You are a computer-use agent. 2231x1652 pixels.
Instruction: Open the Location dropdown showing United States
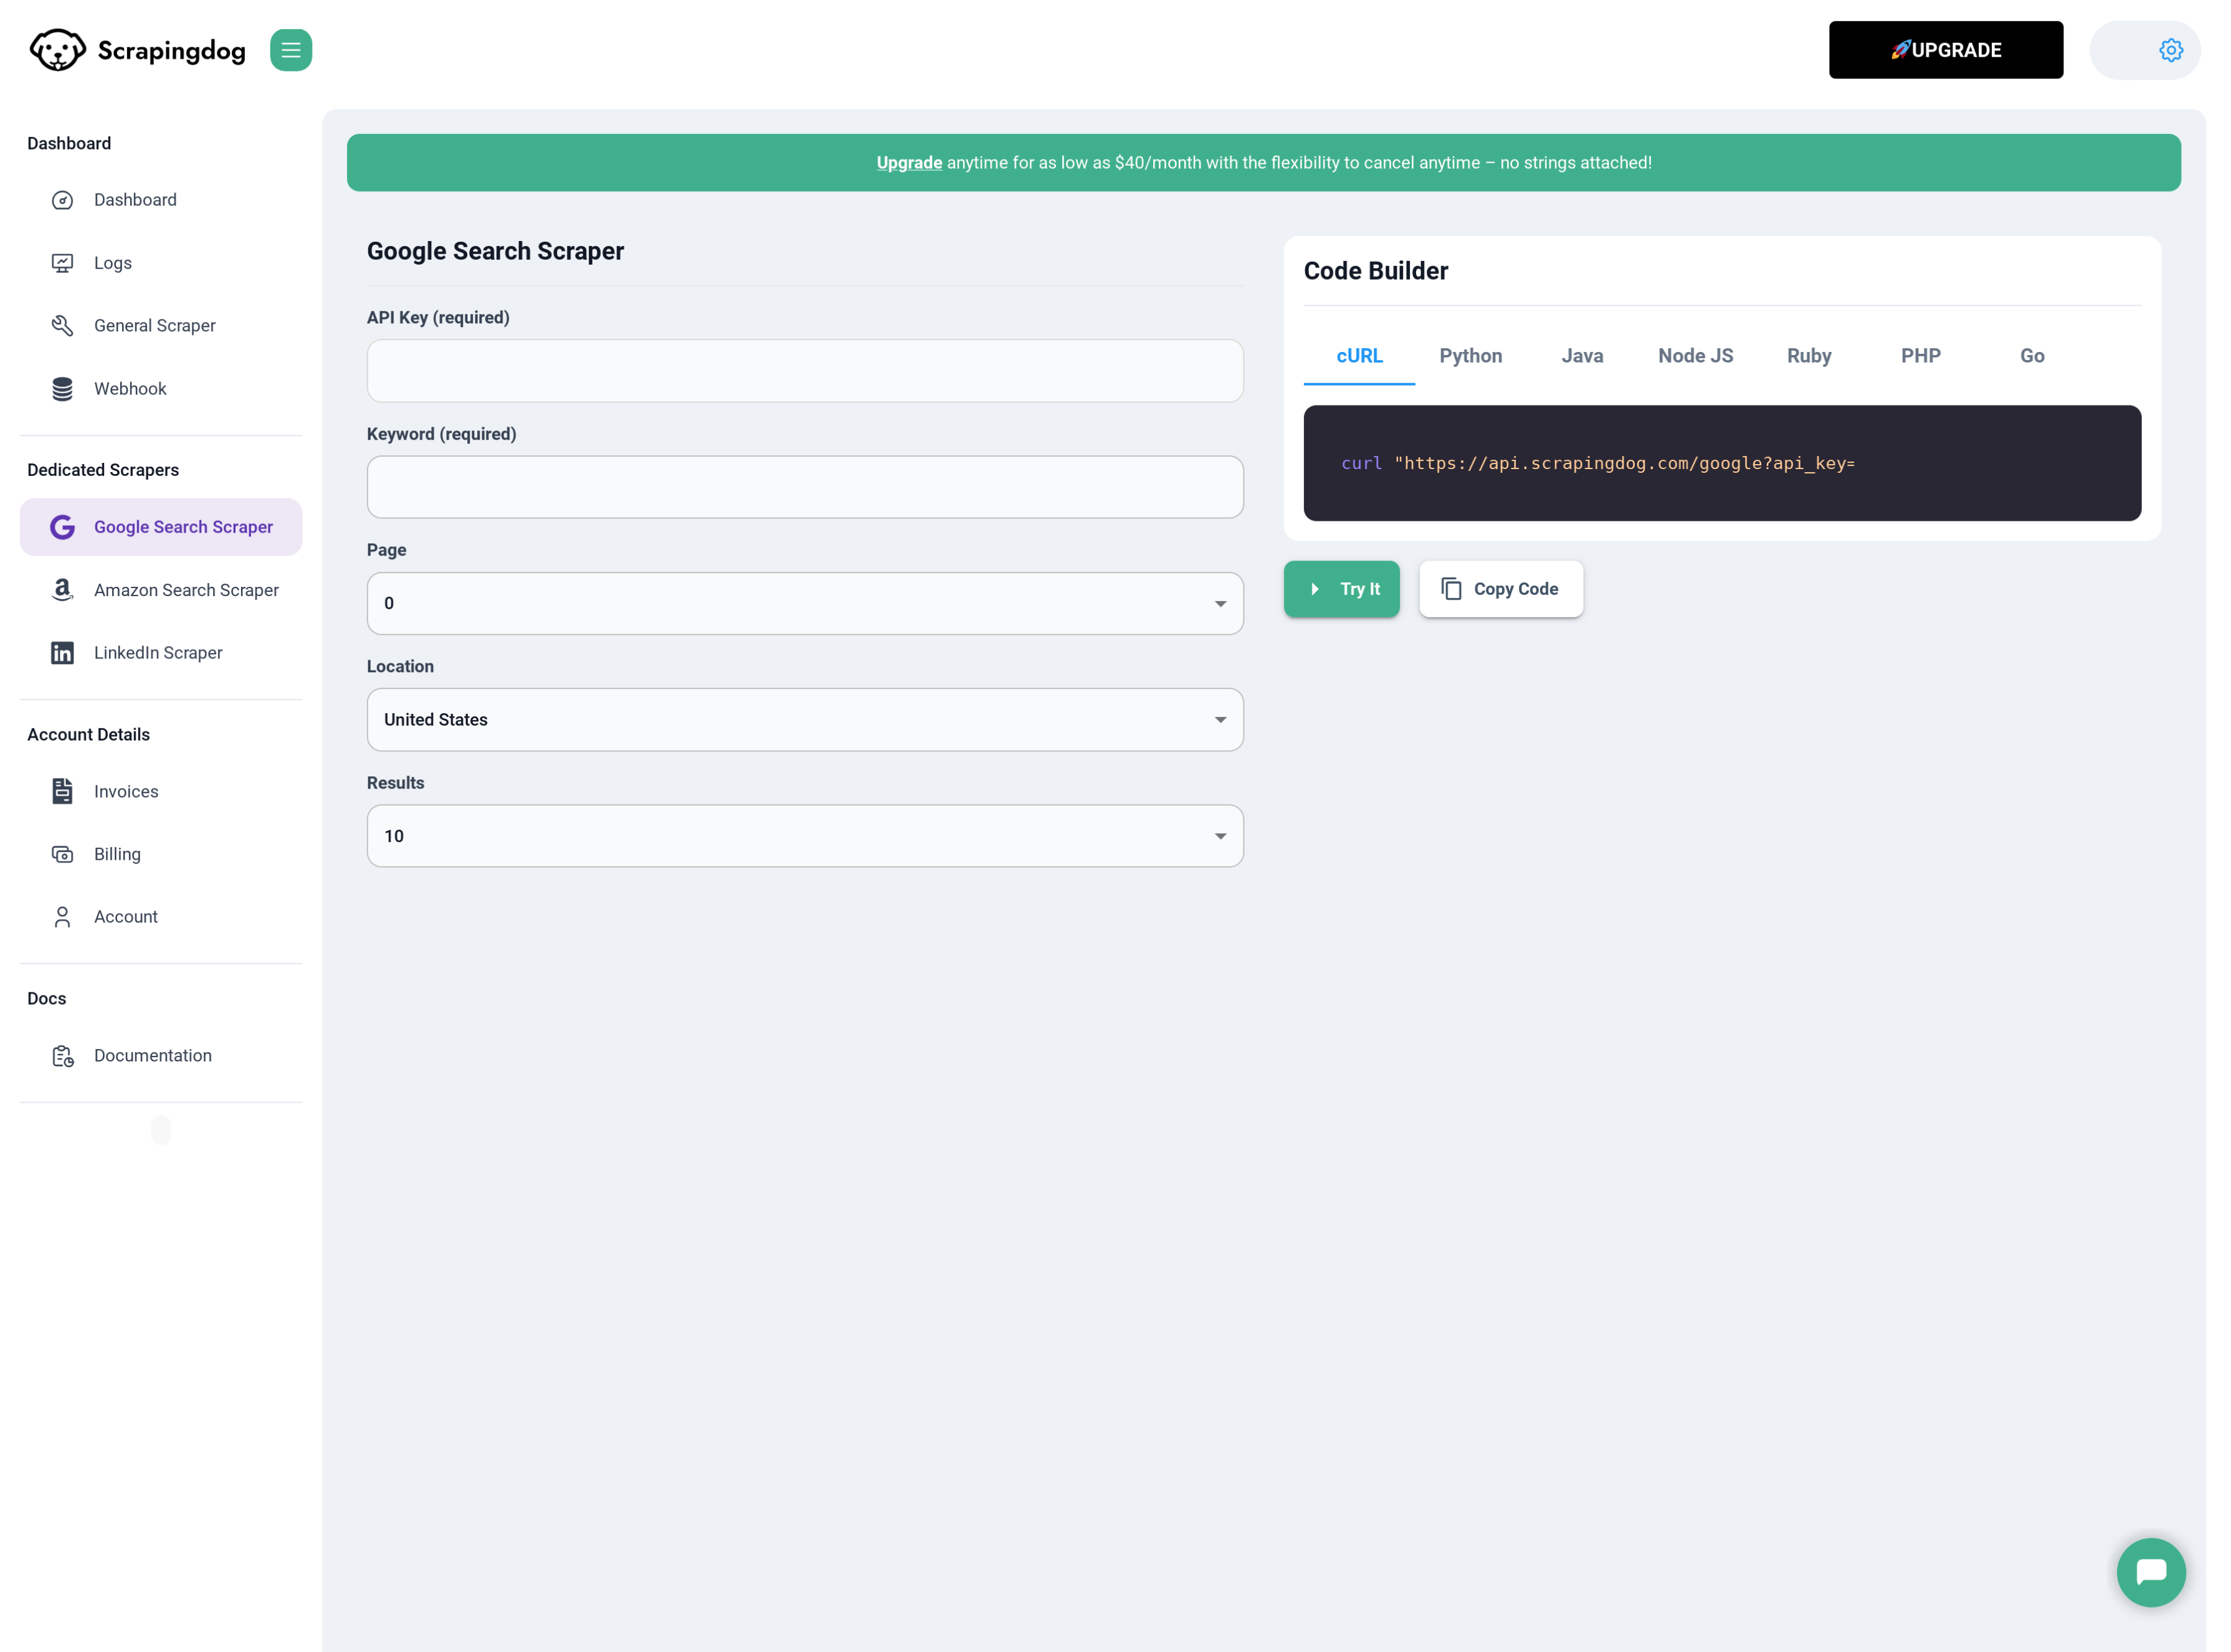click(x=805, y=720)
